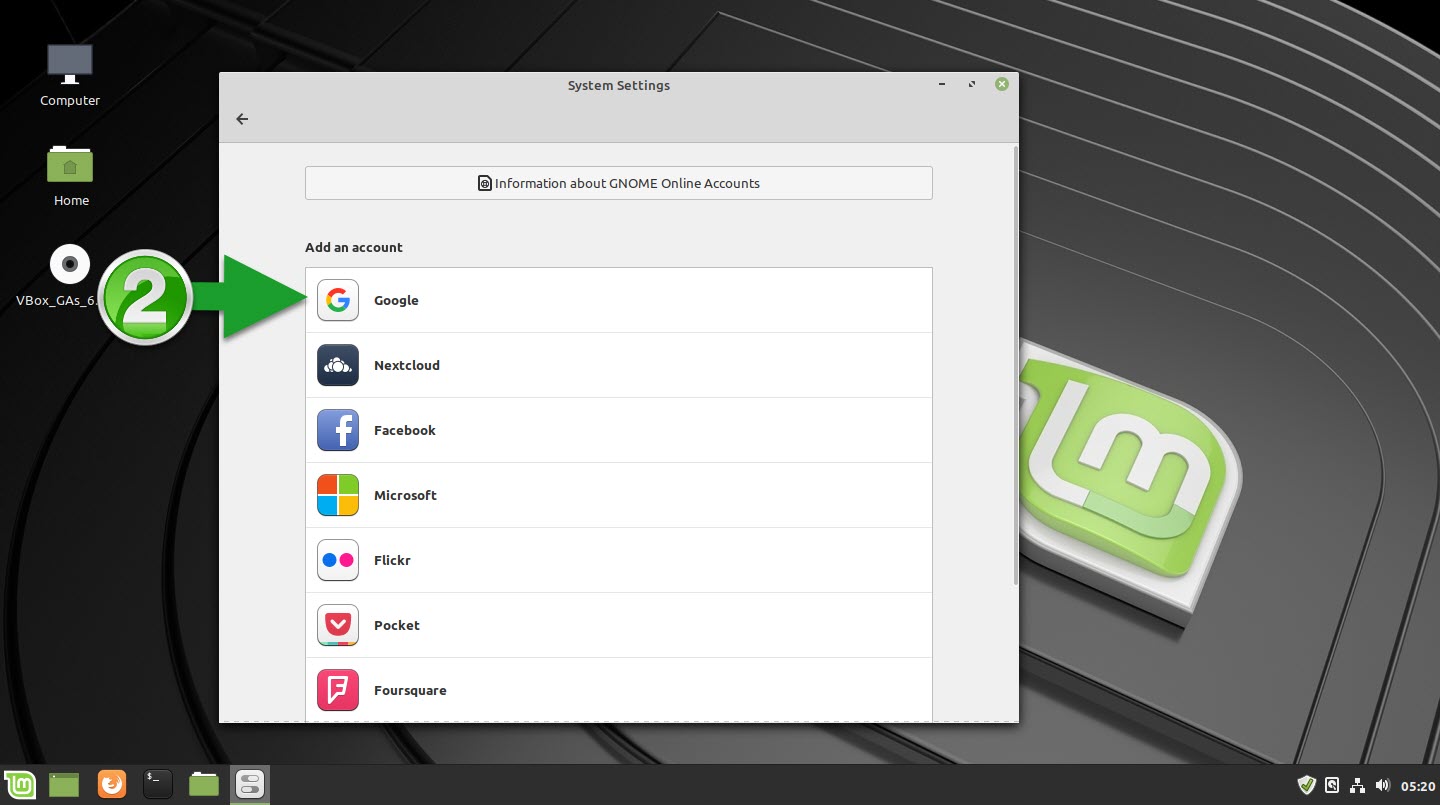Click the Flickr two-dot icon

click(x=338, y=560)
